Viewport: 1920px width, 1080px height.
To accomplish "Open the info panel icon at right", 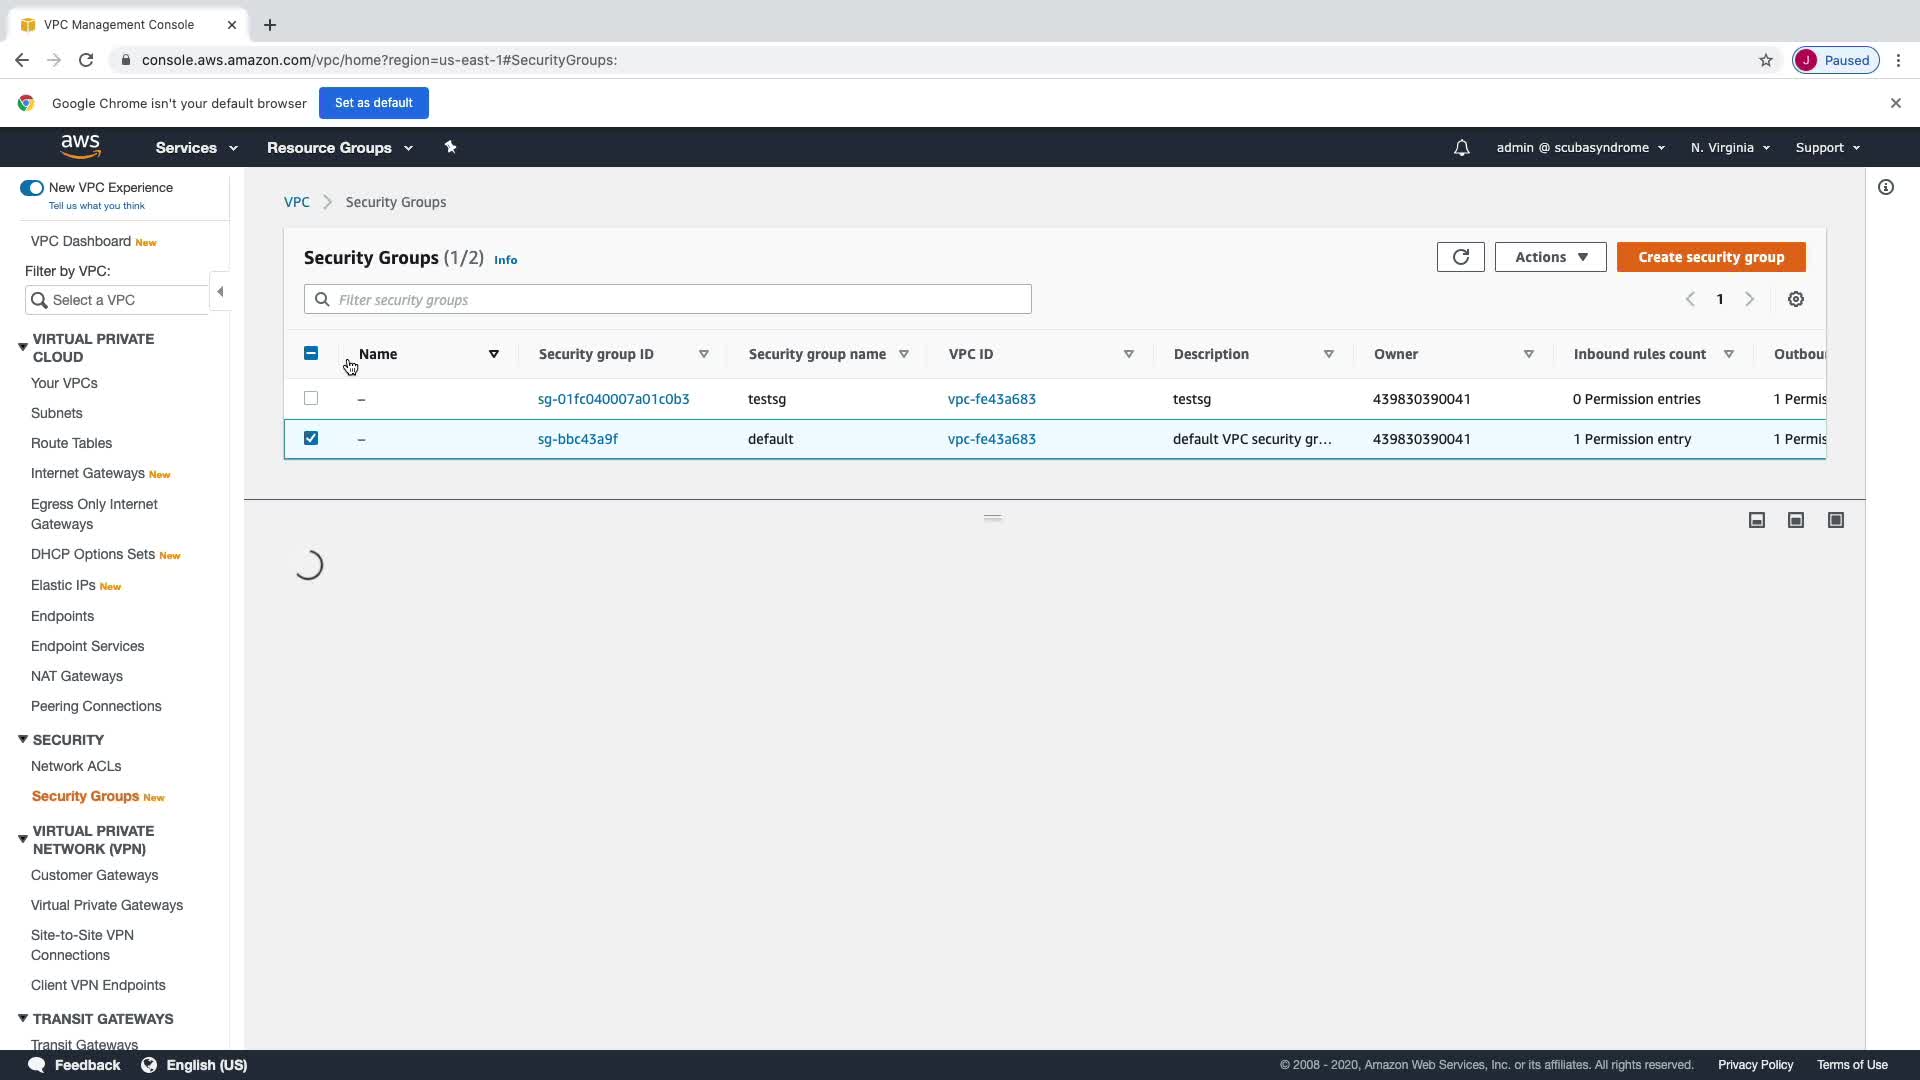I will tap(1885, 187).
